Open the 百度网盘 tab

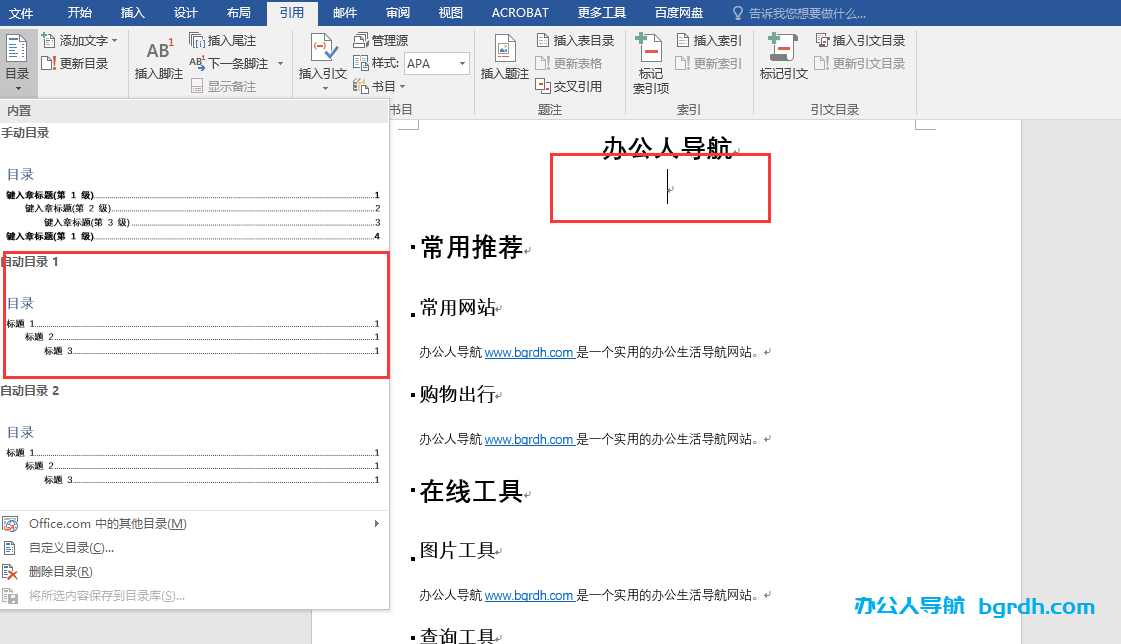point(678,13)
